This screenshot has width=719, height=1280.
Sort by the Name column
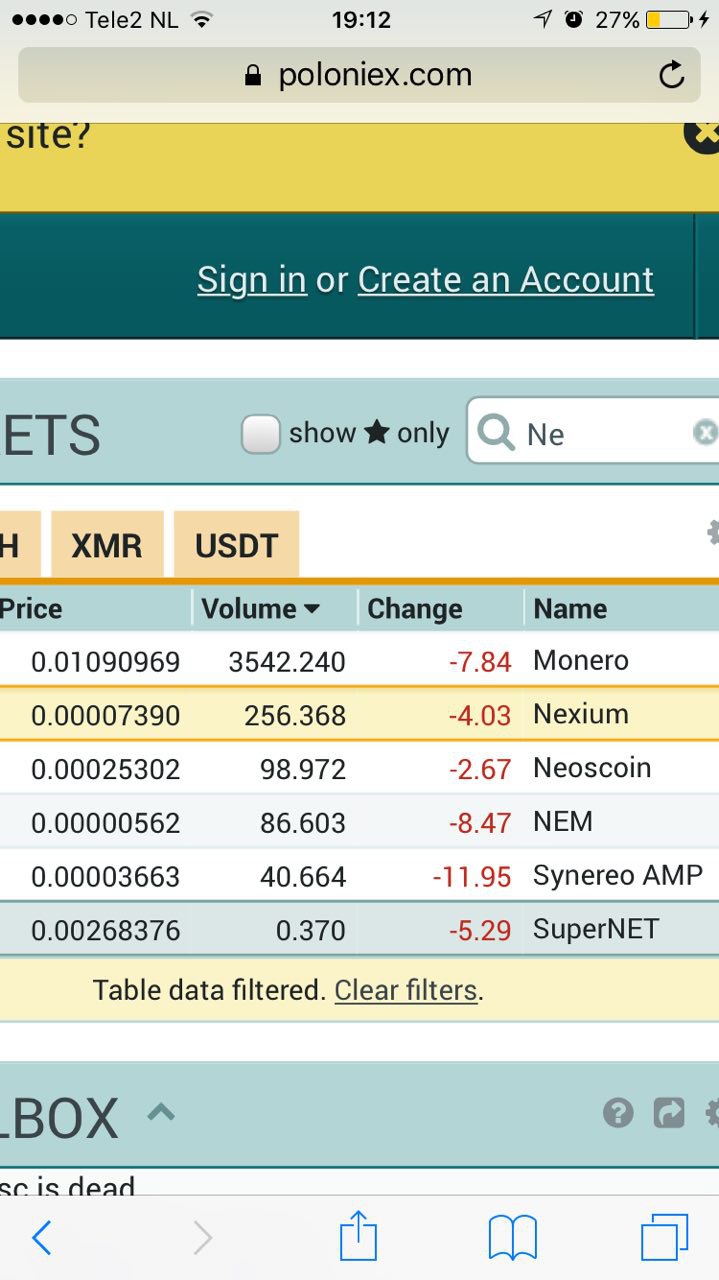[x=621, y=609]
